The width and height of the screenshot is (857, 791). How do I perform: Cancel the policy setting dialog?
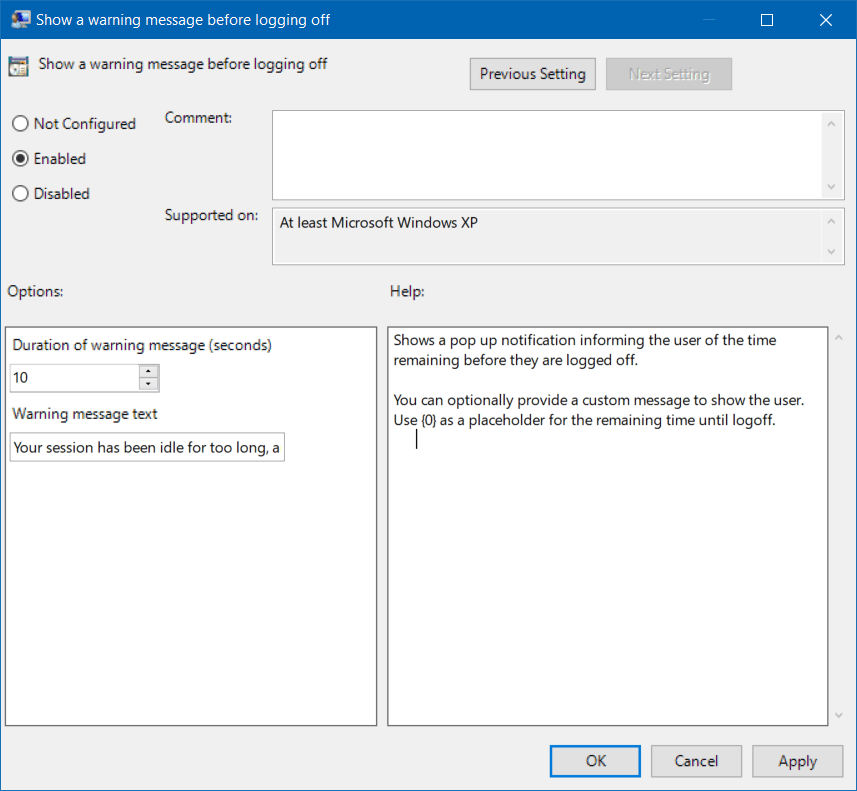pyautogui.click(x=696, y=761)
